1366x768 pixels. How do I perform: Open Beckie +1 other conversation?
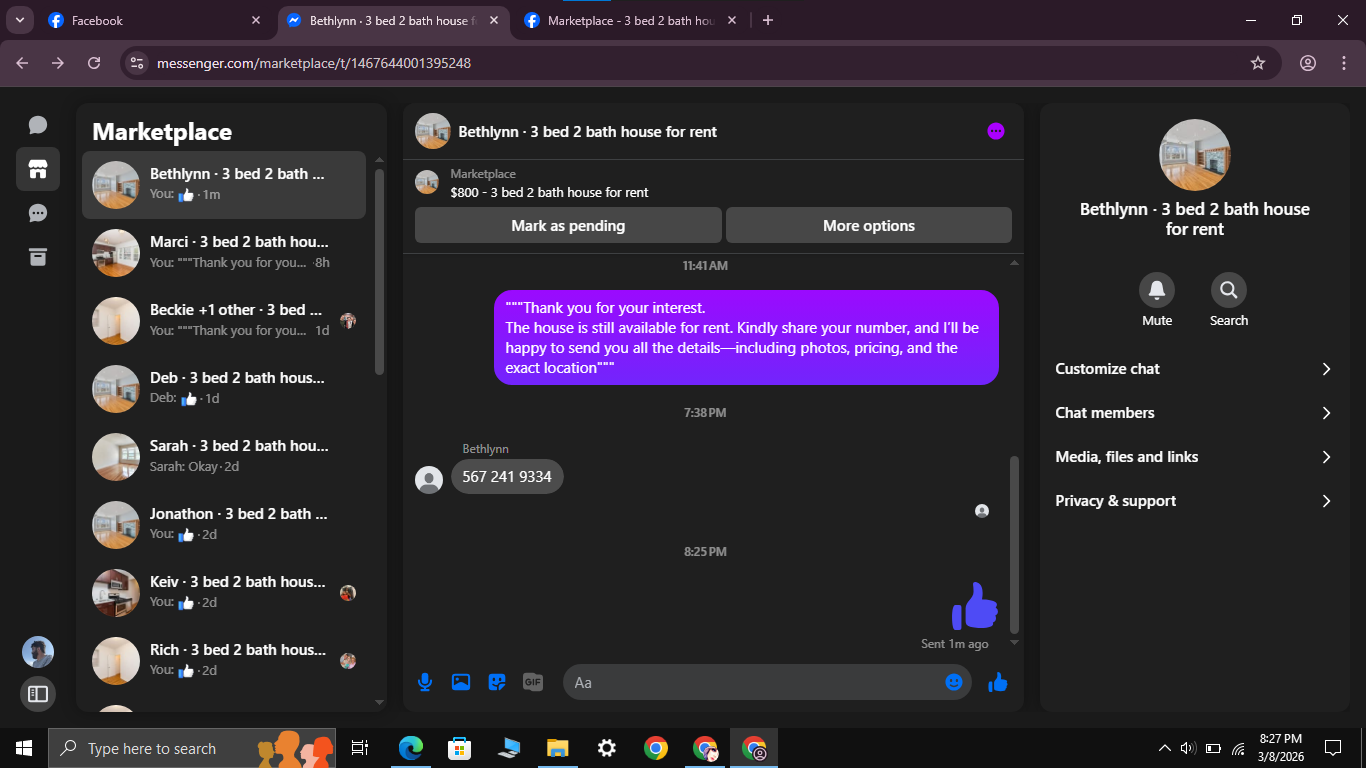coord(224,321)
